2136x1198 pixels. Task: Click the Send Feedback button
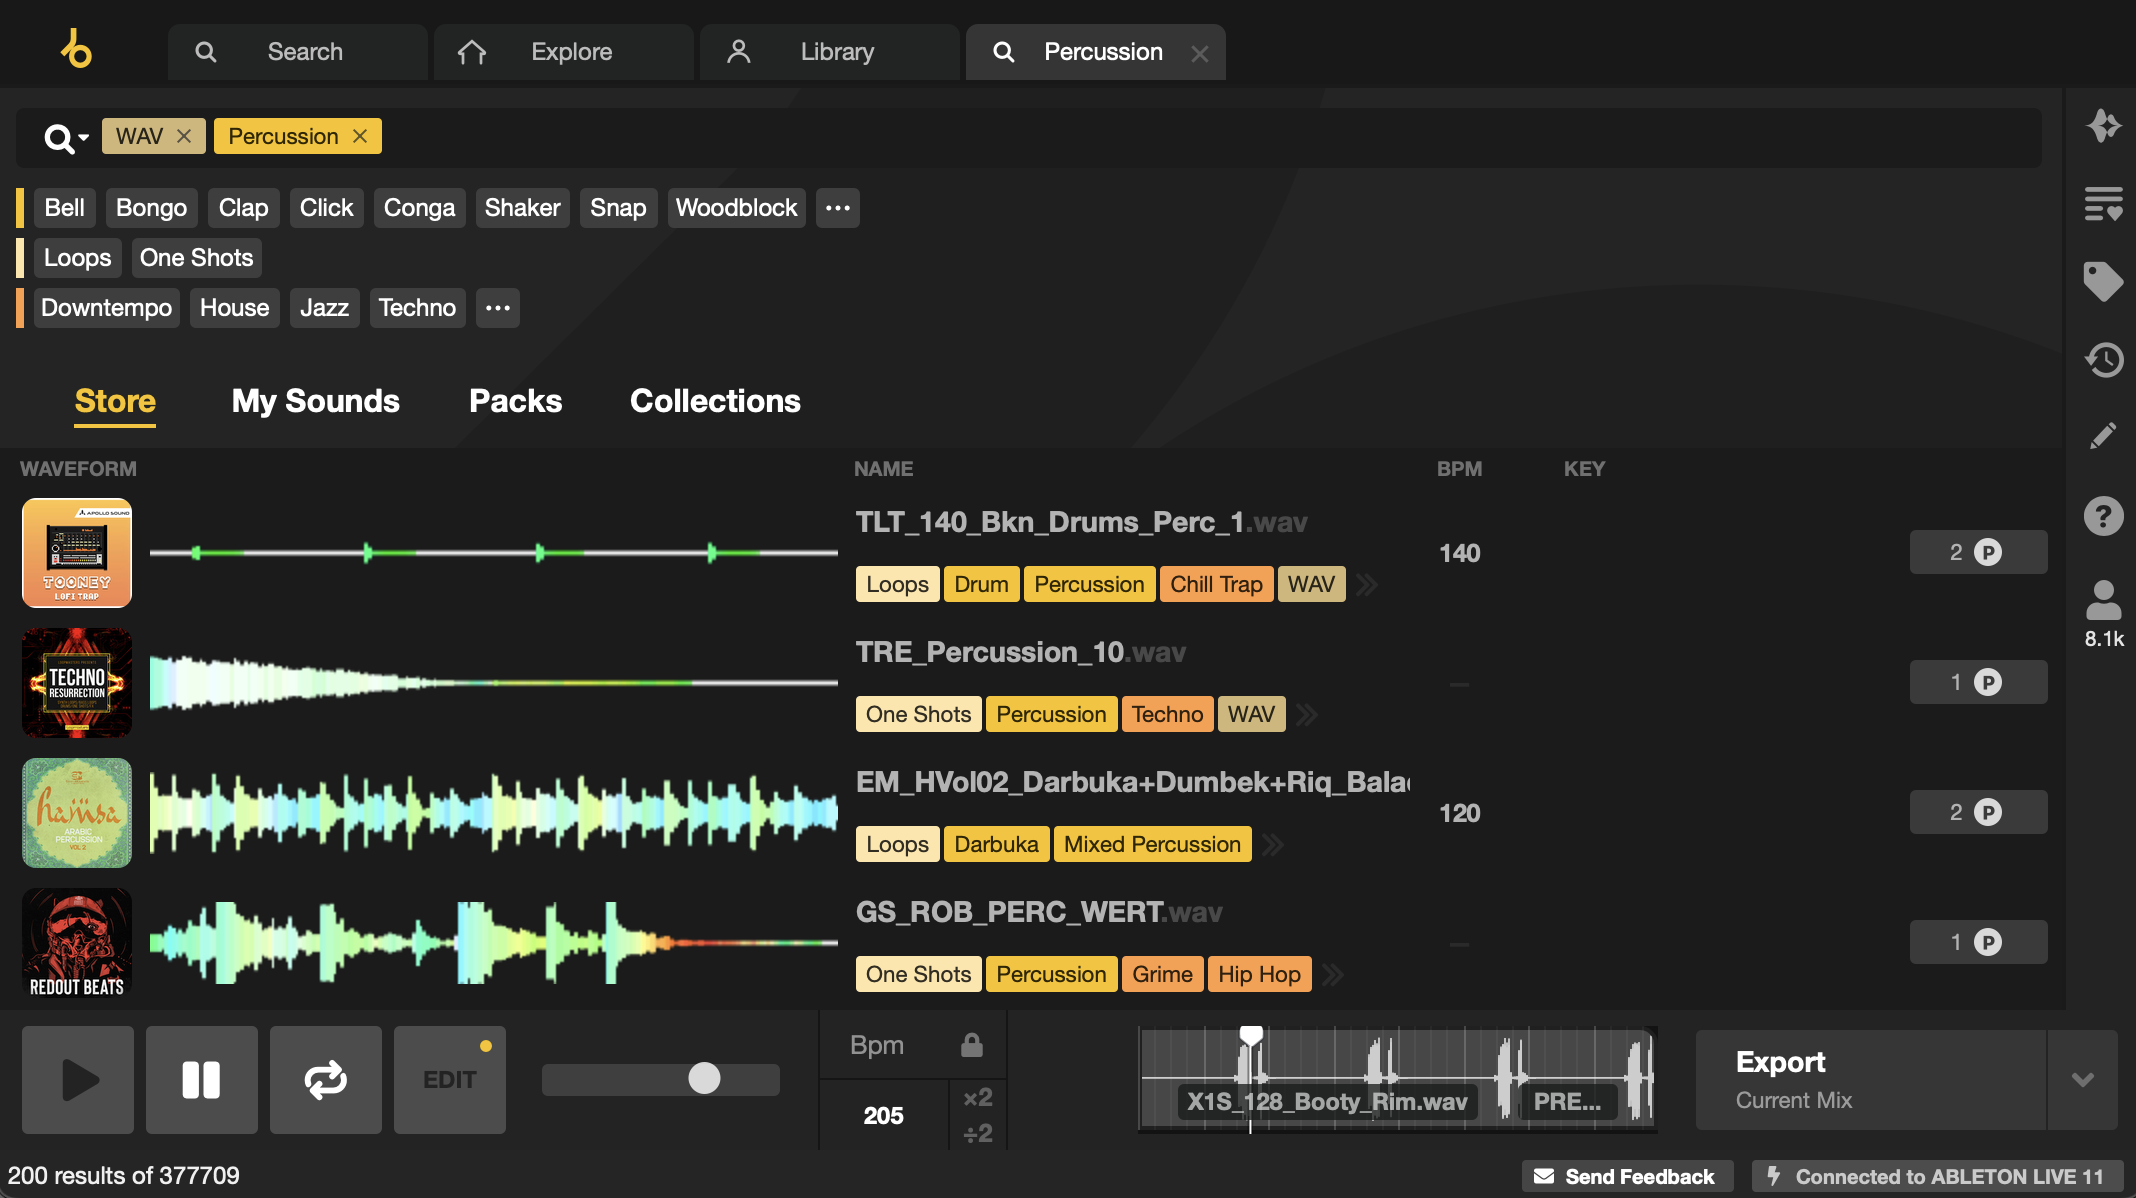(1624, 1176)
